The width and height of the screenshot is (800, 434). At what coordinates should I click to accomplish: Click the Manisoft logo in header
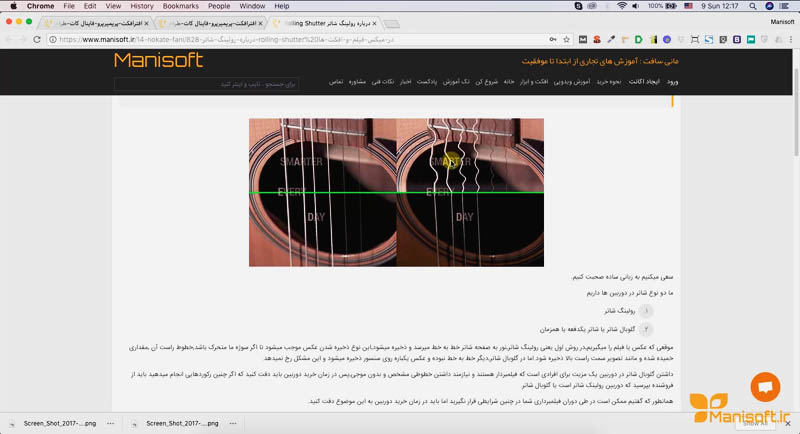[x=159, y=60]
